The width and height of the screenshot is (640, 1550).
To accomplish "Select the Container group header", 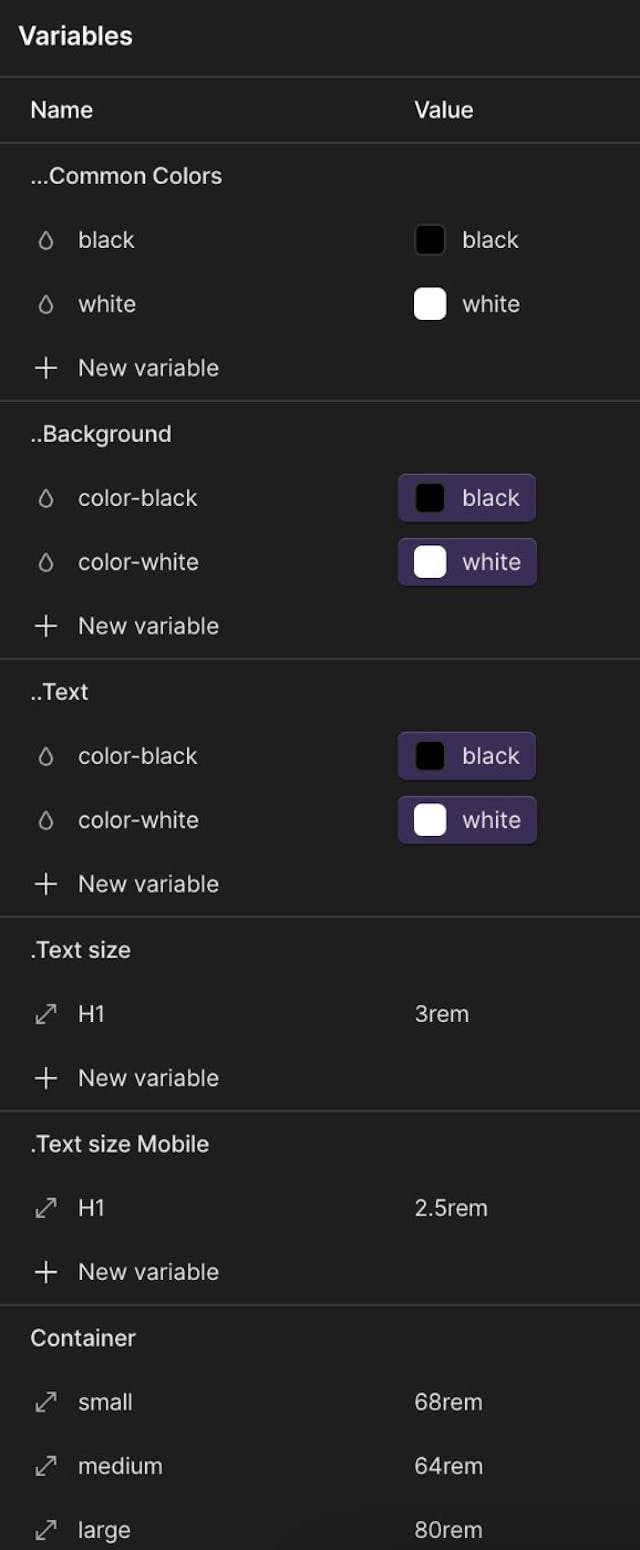I will [83, 1338].
